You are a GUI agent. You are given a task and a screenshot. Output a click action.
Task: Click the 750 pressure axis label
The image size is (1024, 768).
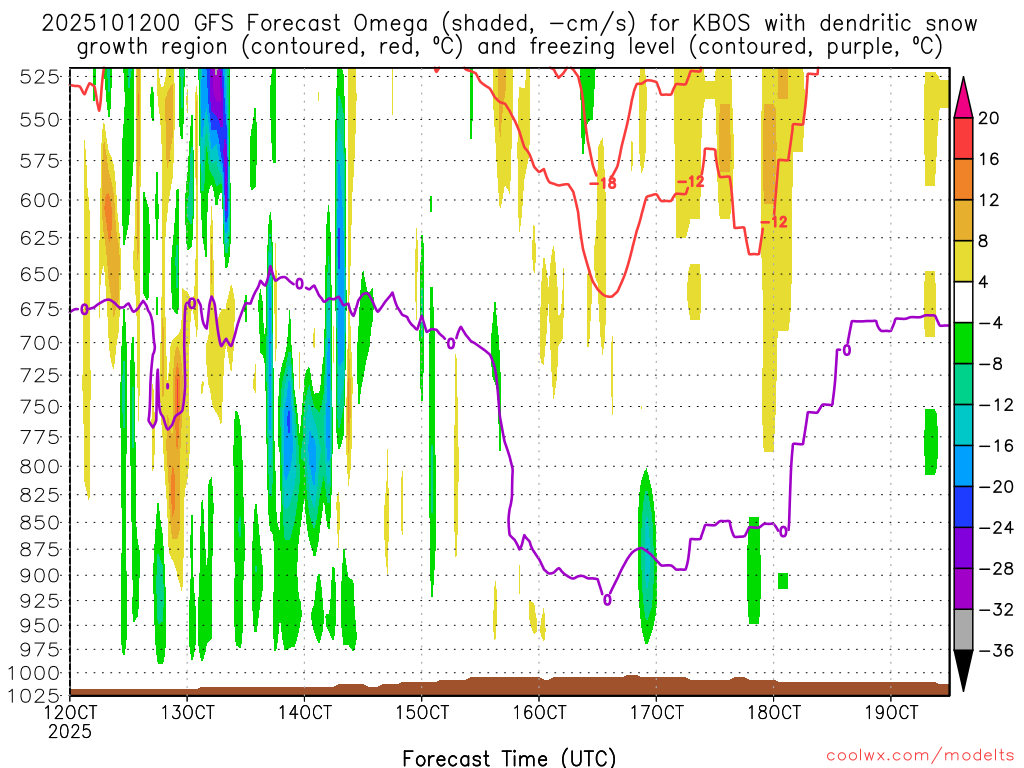(40, 407)
